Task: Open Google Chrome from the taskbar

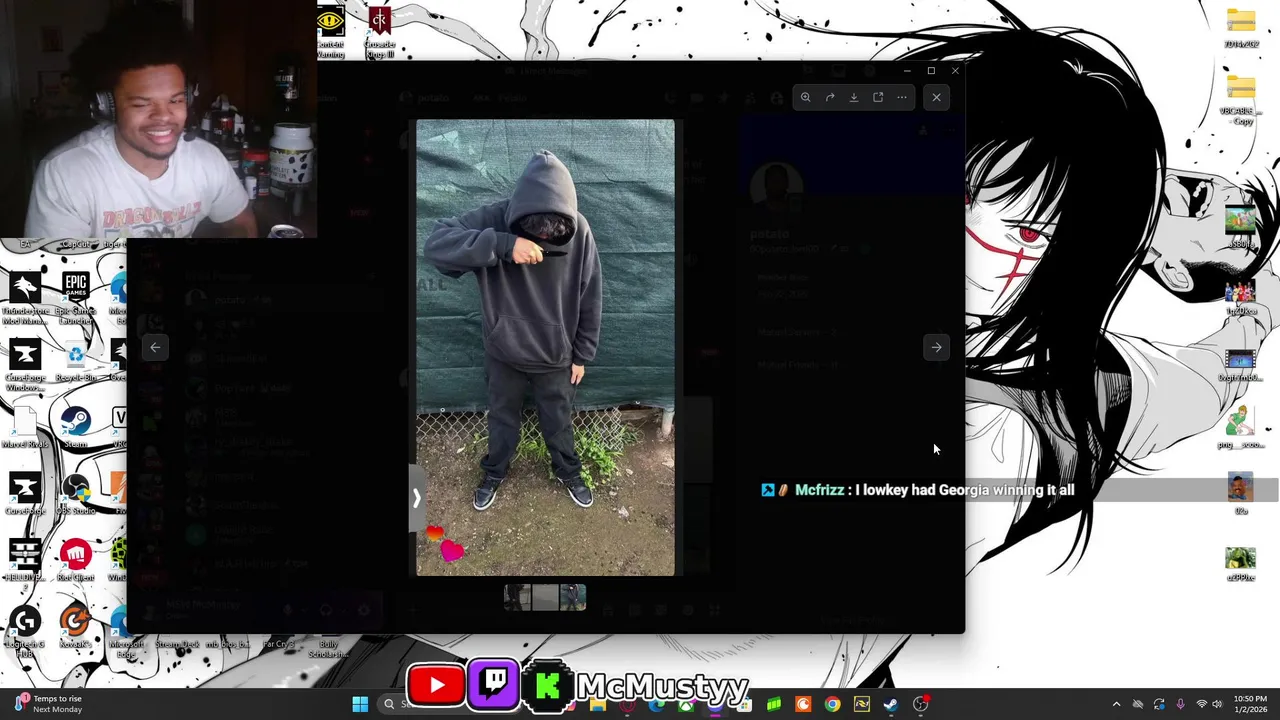Action: click(832, 704)
